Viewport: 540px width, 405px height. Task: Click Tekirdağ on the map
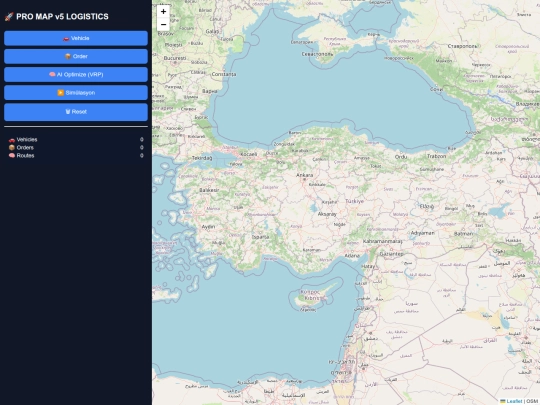click(x=202, y=158)
